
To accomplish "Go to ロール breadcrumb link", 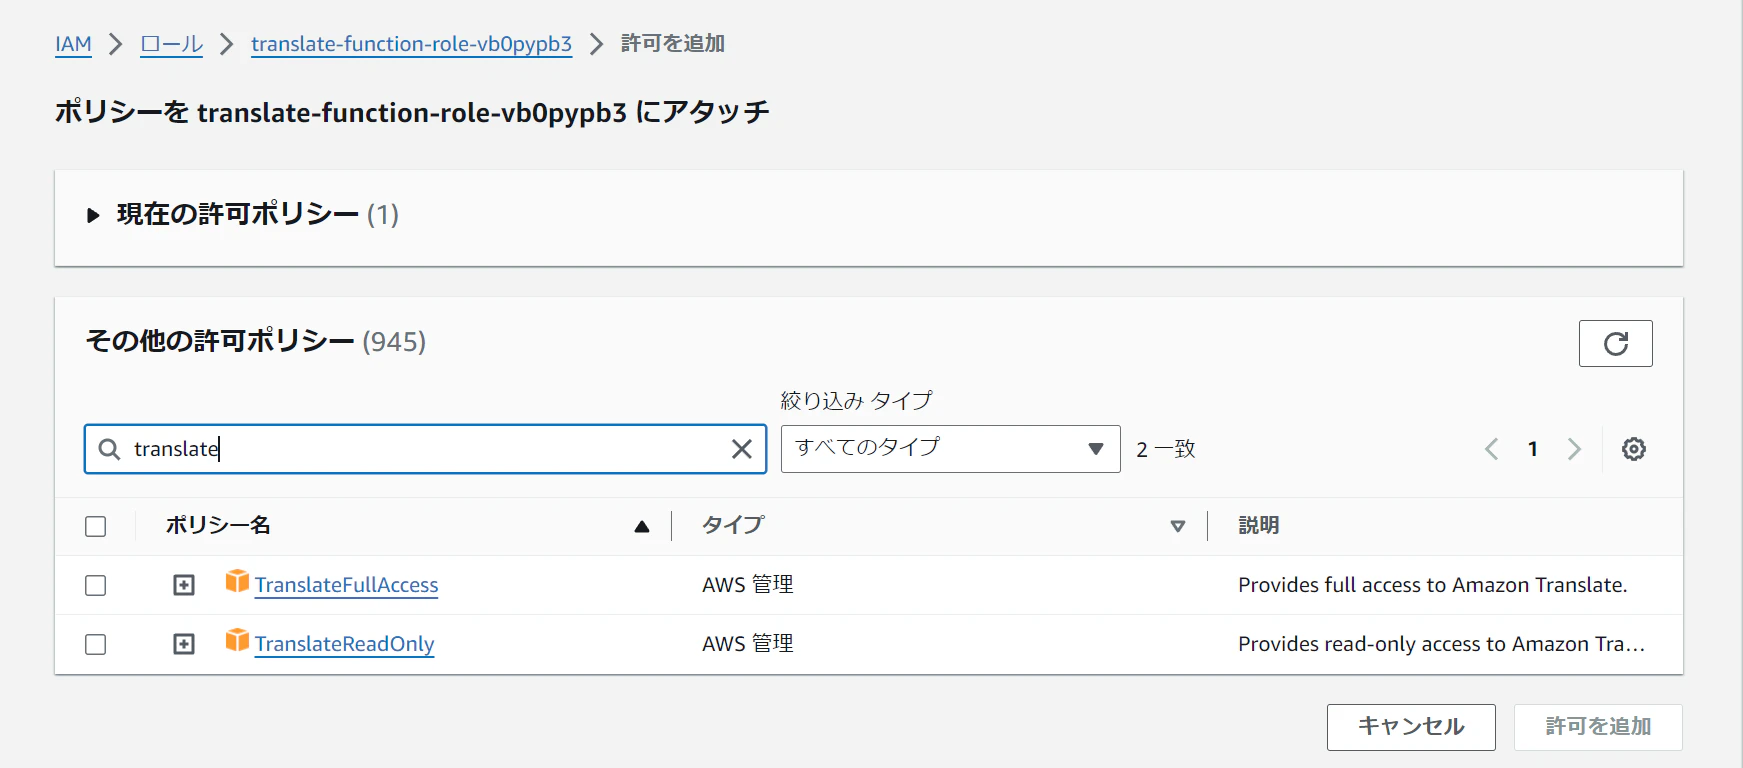I will (171, 44).
